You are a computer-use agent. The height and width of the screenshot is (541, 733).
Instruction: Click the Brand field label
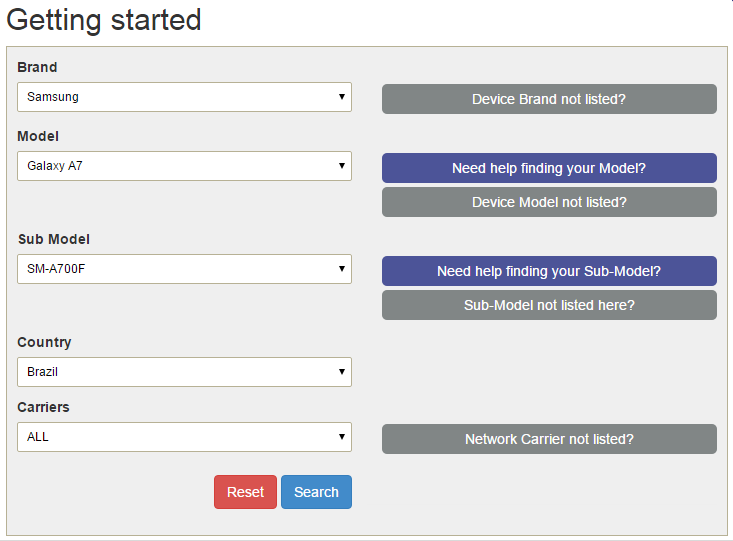[x=37, y=67]
